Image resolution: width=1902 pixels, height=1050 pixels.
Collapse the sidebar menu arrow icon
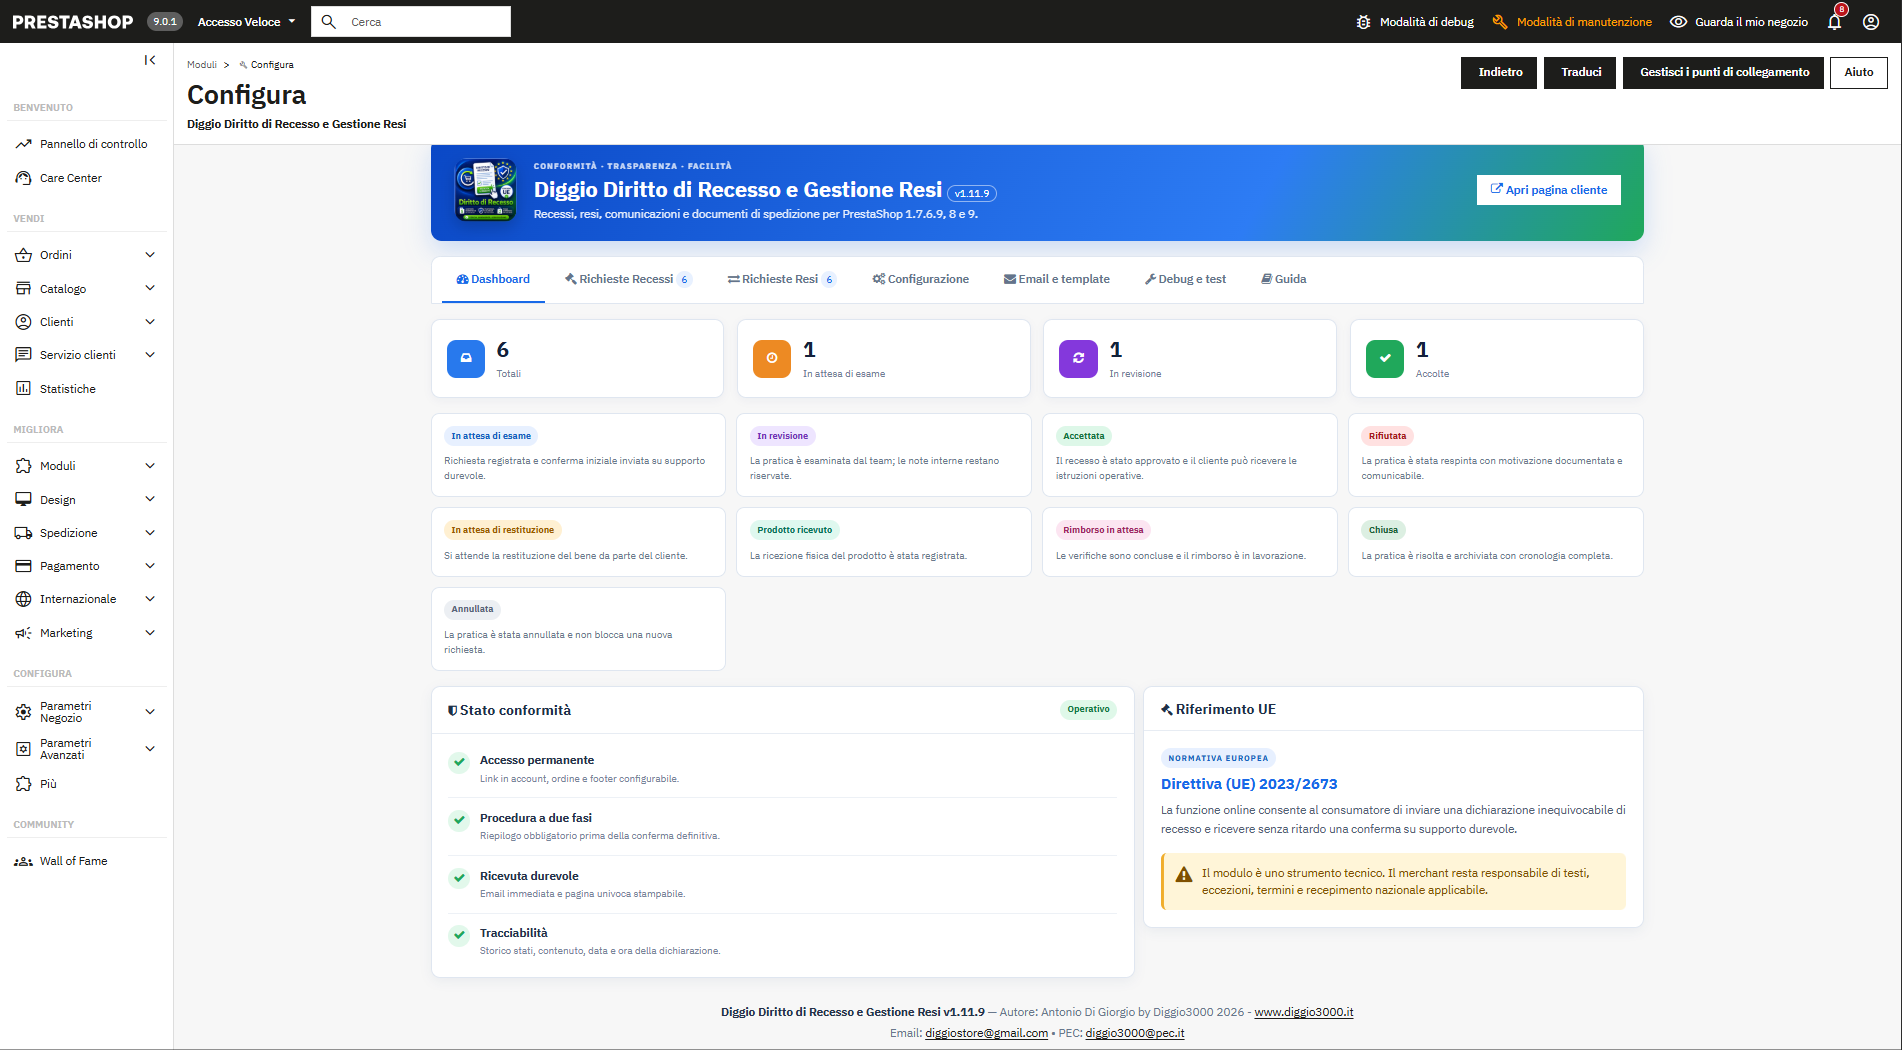pos(150,60)
